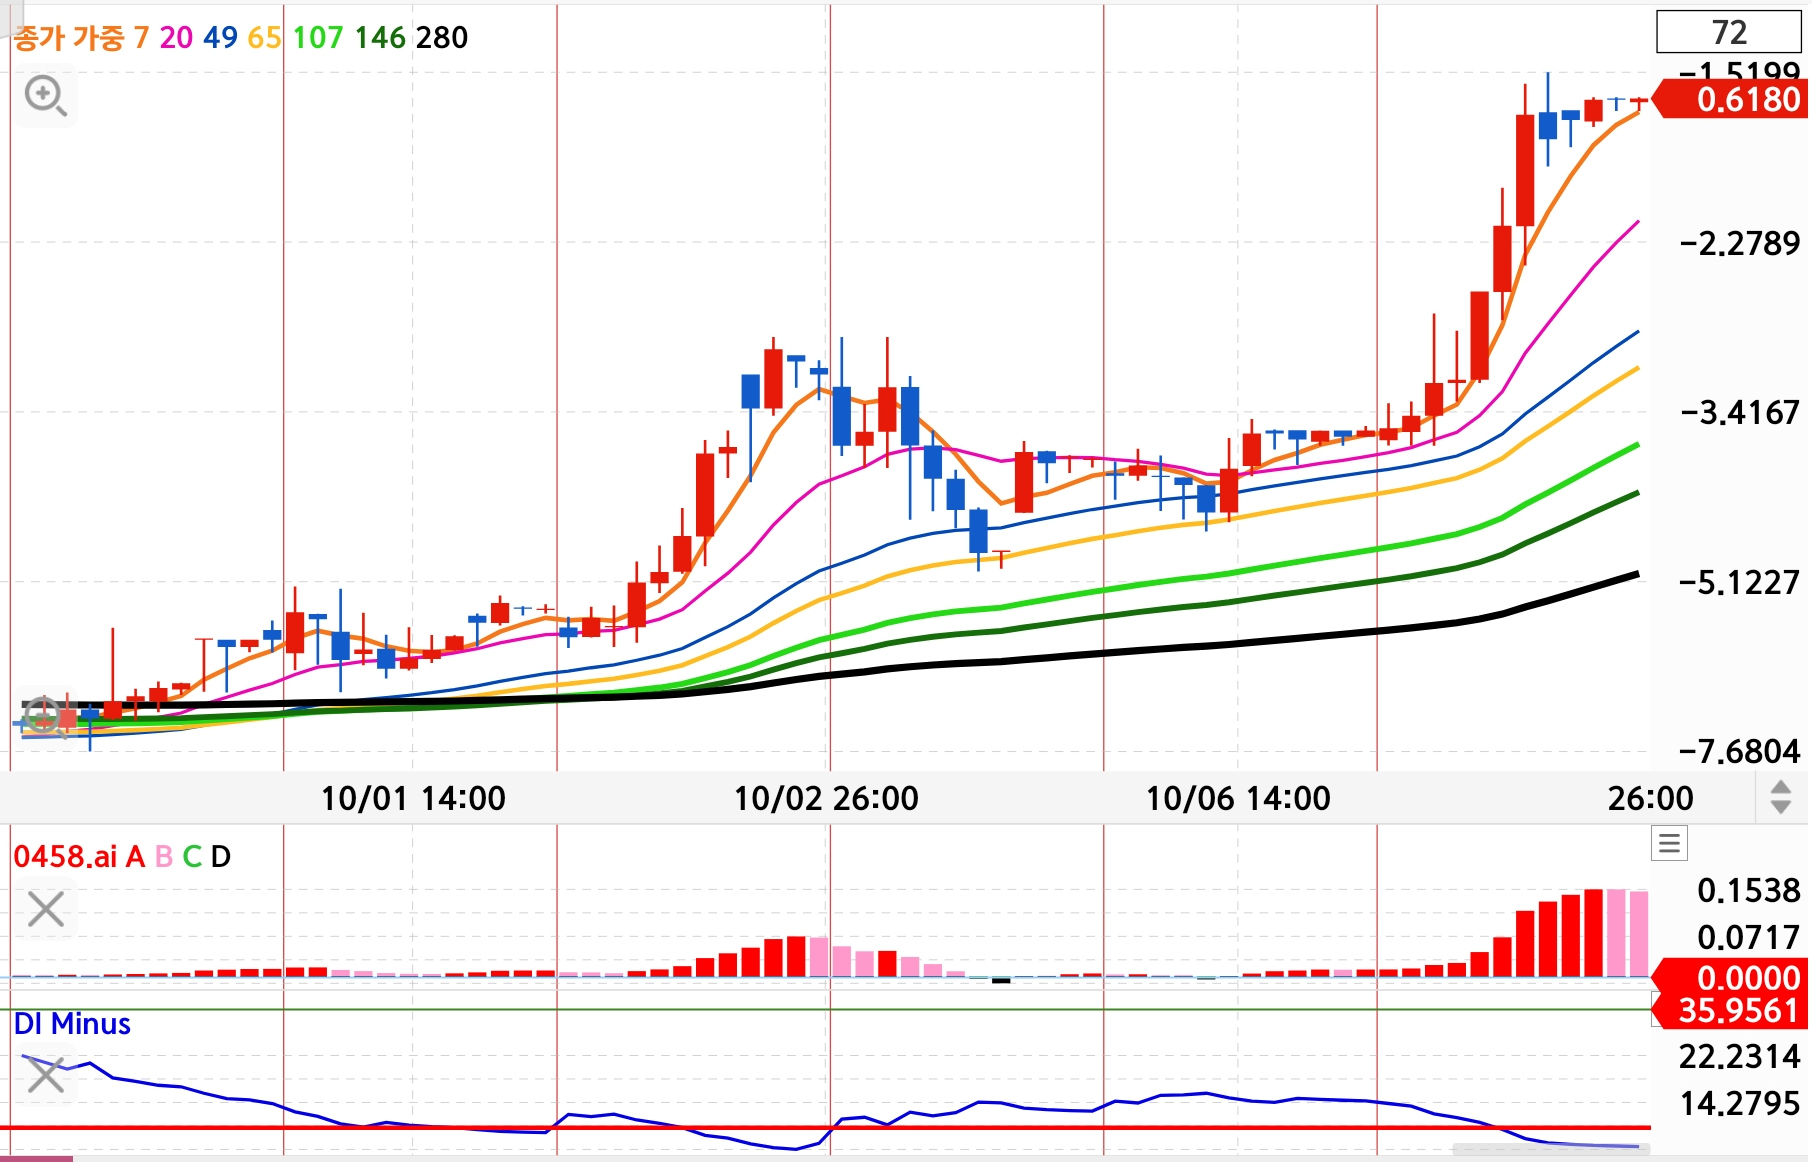Click the crosshair target marker at chart start
This screenshot has height=1162, width=1812.
(x=42, y=716)
